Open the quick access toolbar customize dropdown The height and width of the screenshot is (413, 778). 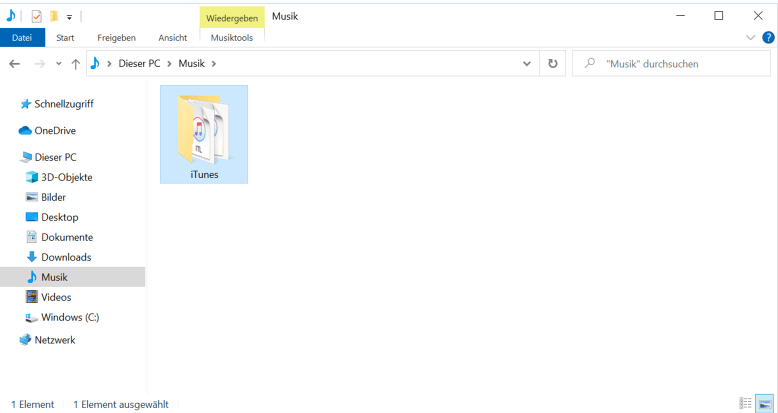point(69,17)
